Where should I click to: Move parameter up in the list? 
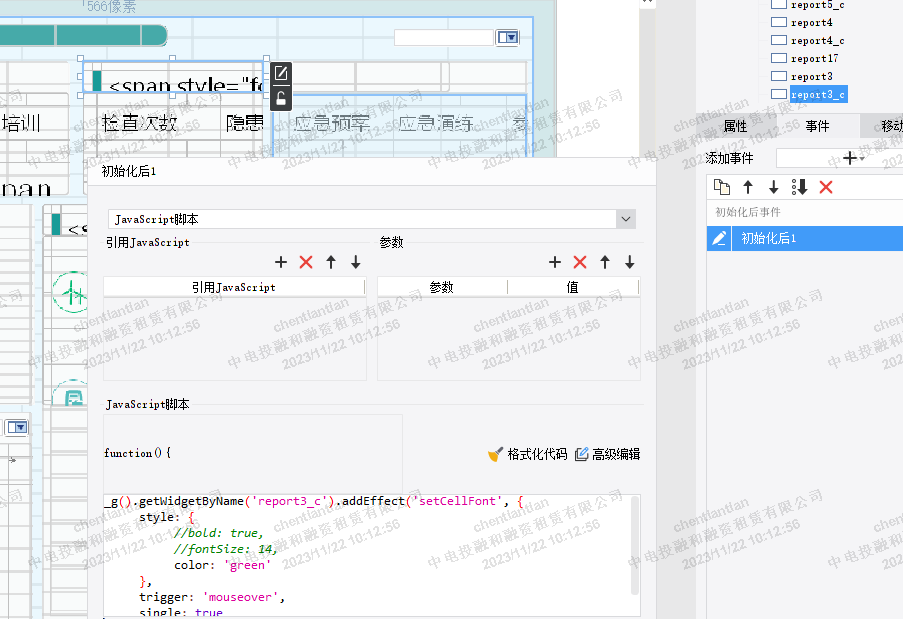pos(605,263)
